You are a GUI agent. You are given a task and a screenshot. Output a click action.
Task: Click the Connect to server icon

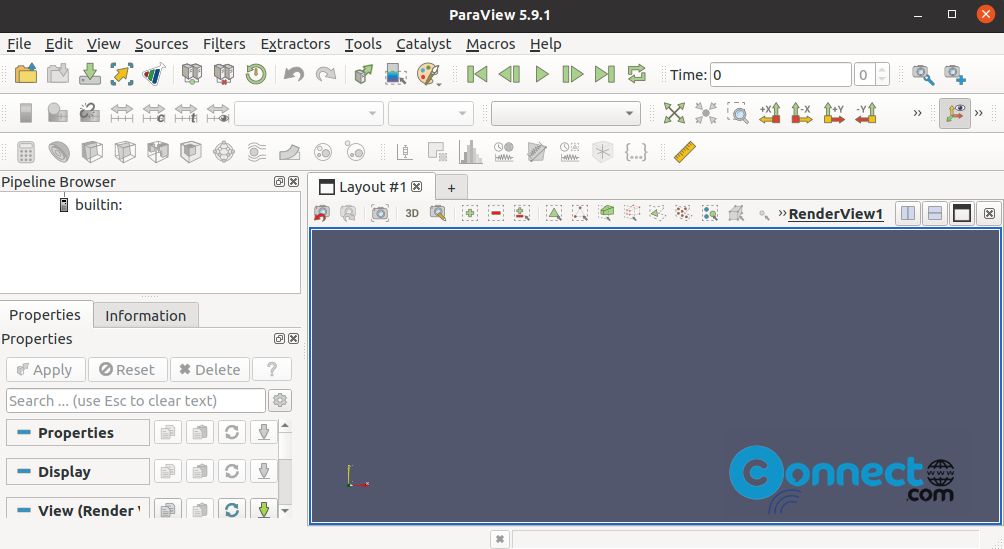[x=191, y=74]
